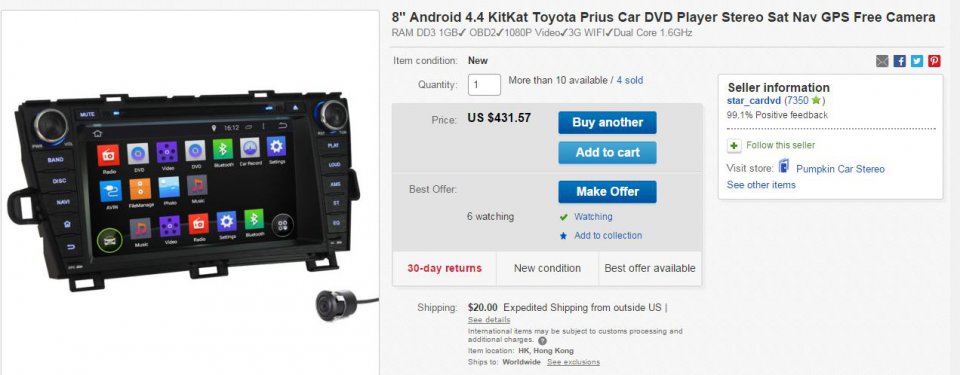Click the Make Offer button
The height and width of the screenshot is (375, 960).
click(607, 192)
